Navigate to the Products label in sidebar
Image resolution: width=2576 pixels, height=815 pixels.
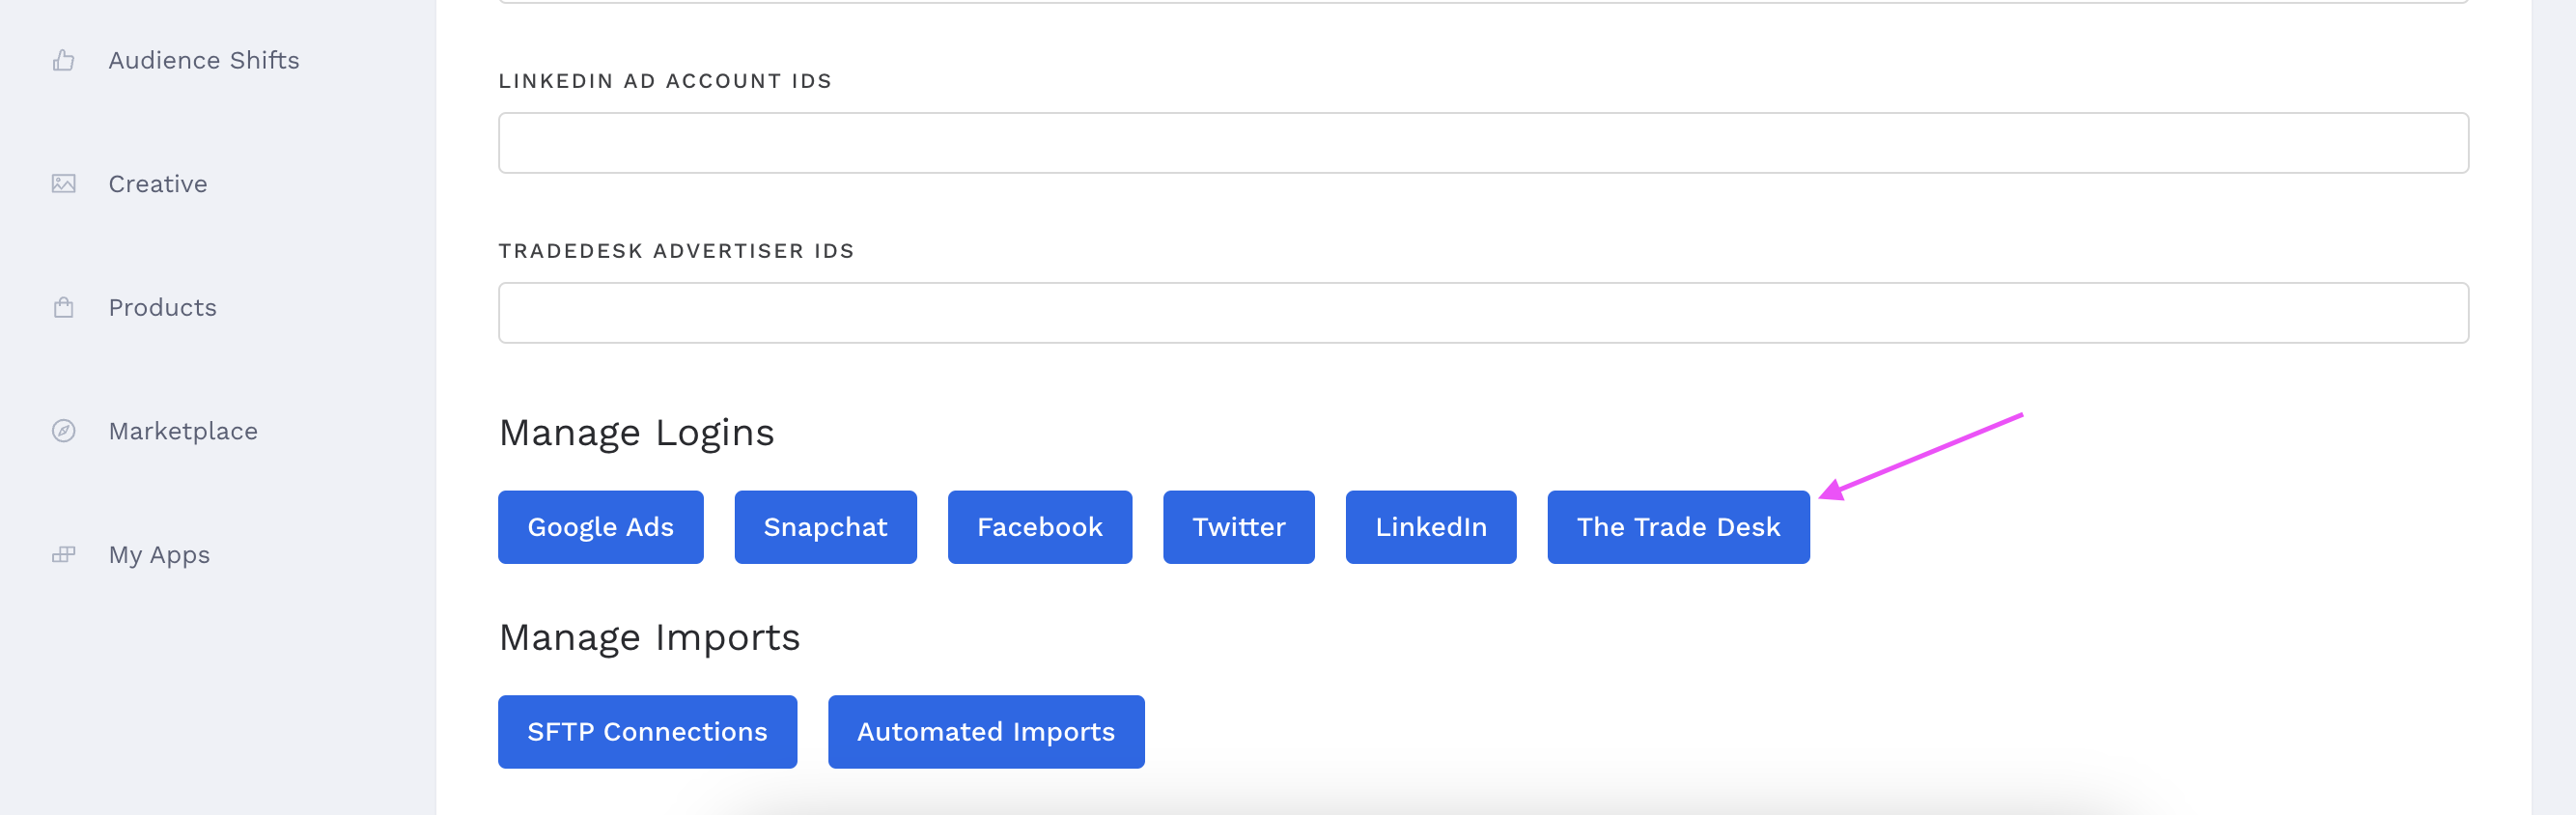point(163,308)
